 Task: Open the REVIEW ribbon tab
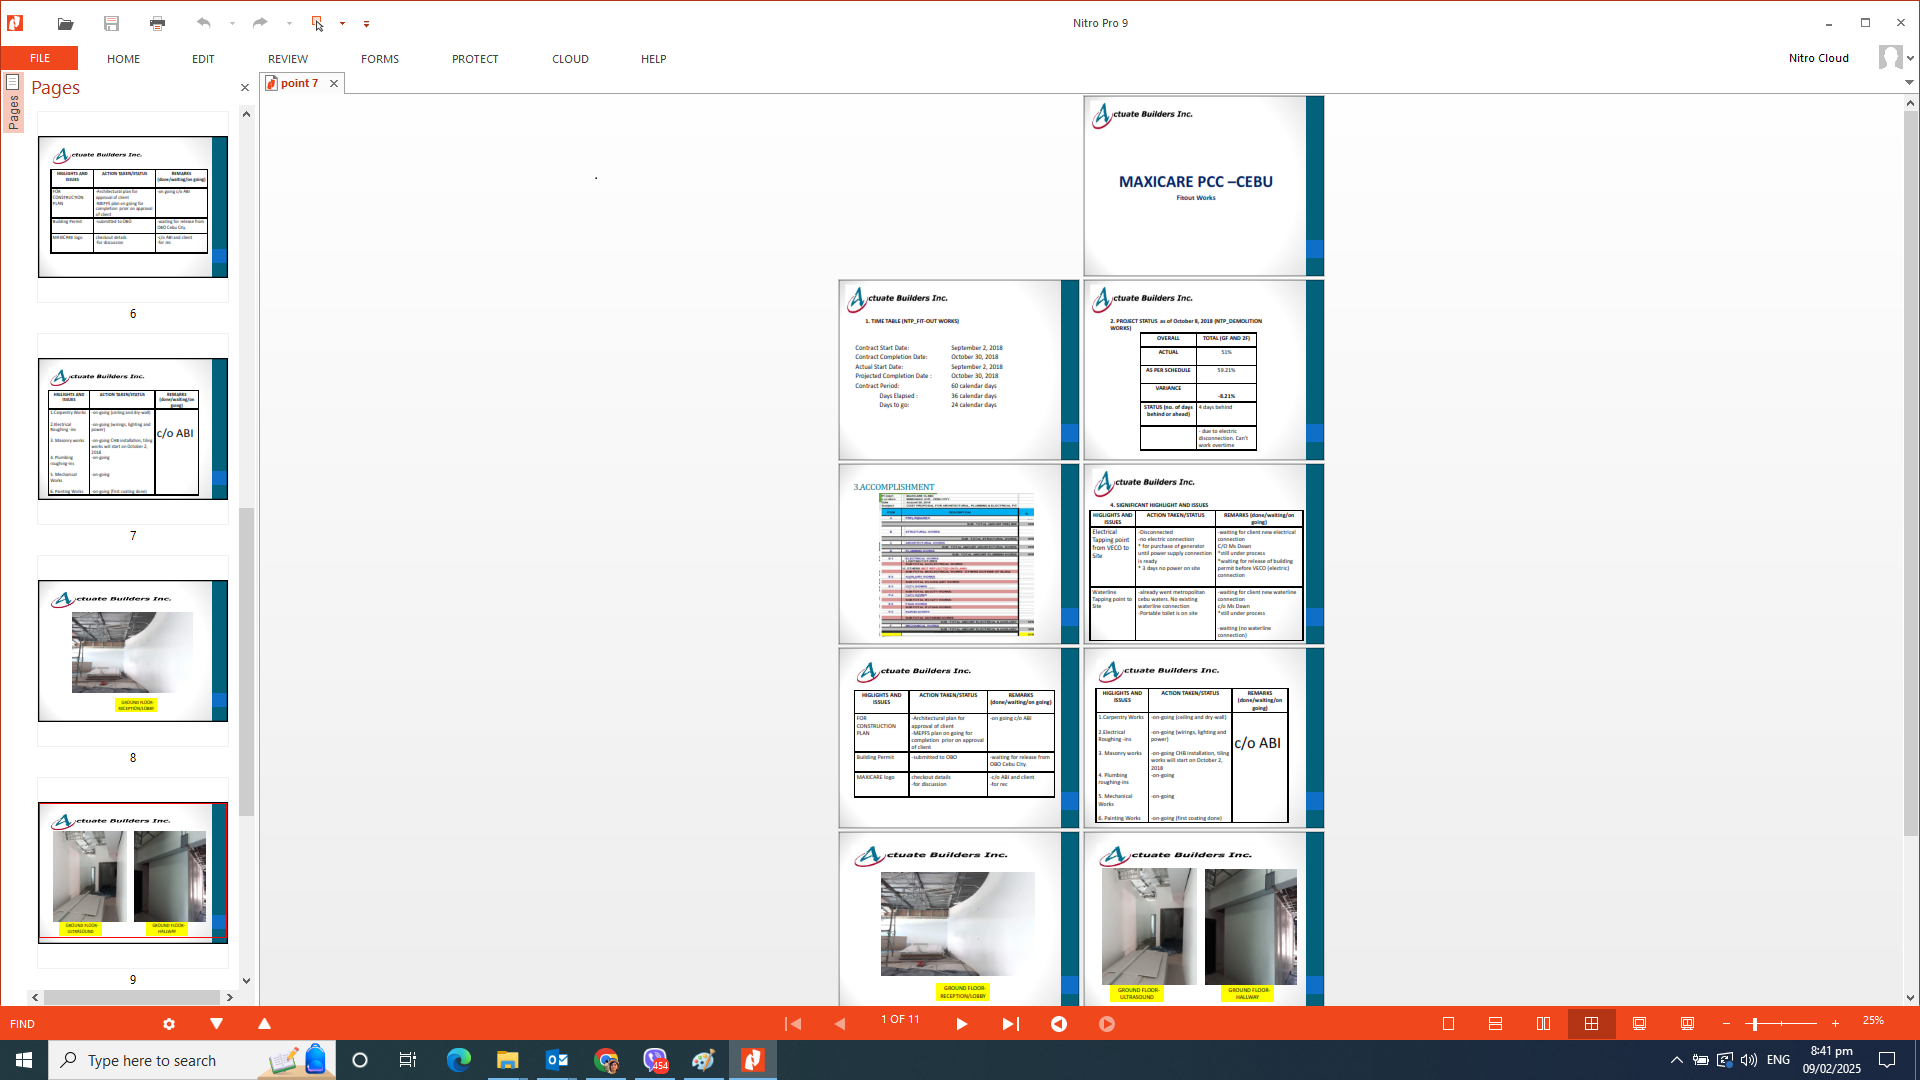pyautogui.click(x=287, y=59)
